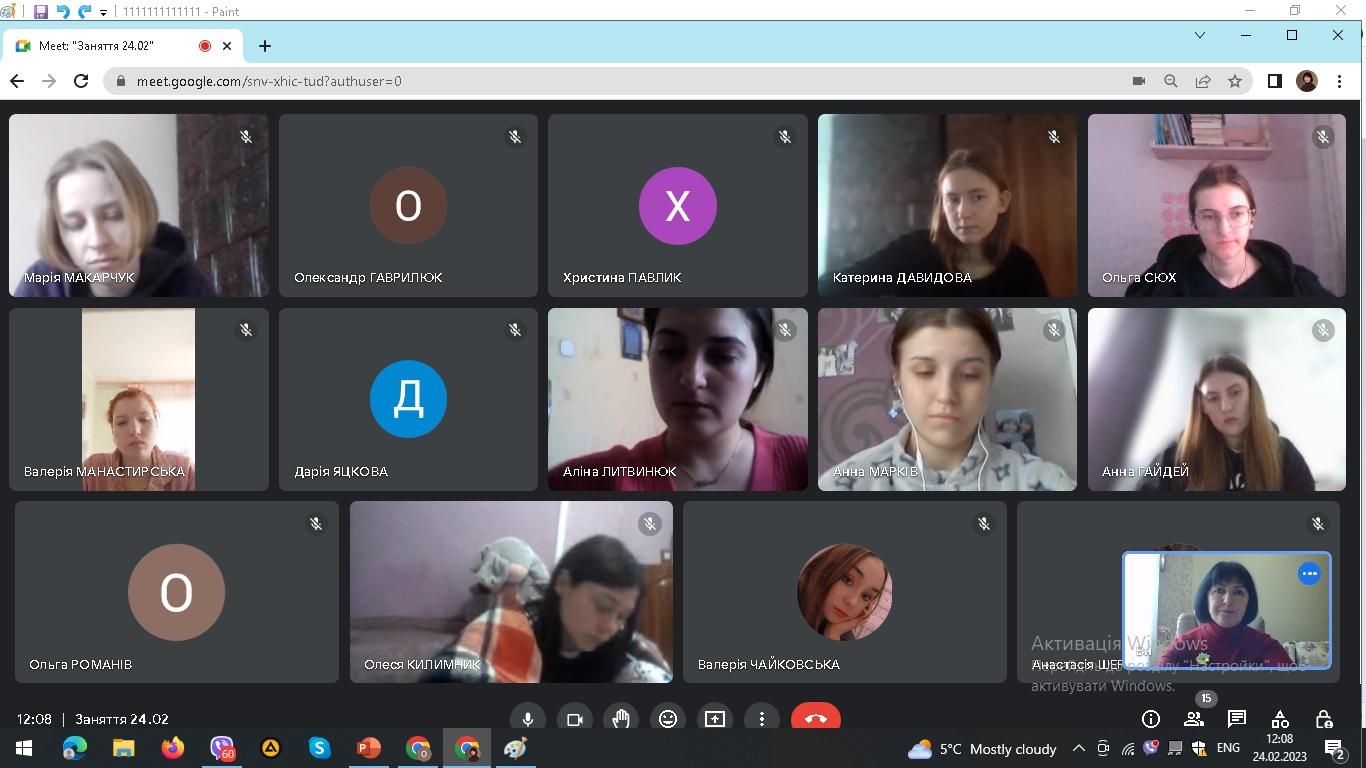Leave the call with the red hang-up button
The height and width of the screenshot is (768, 1366).
point(815,718)
